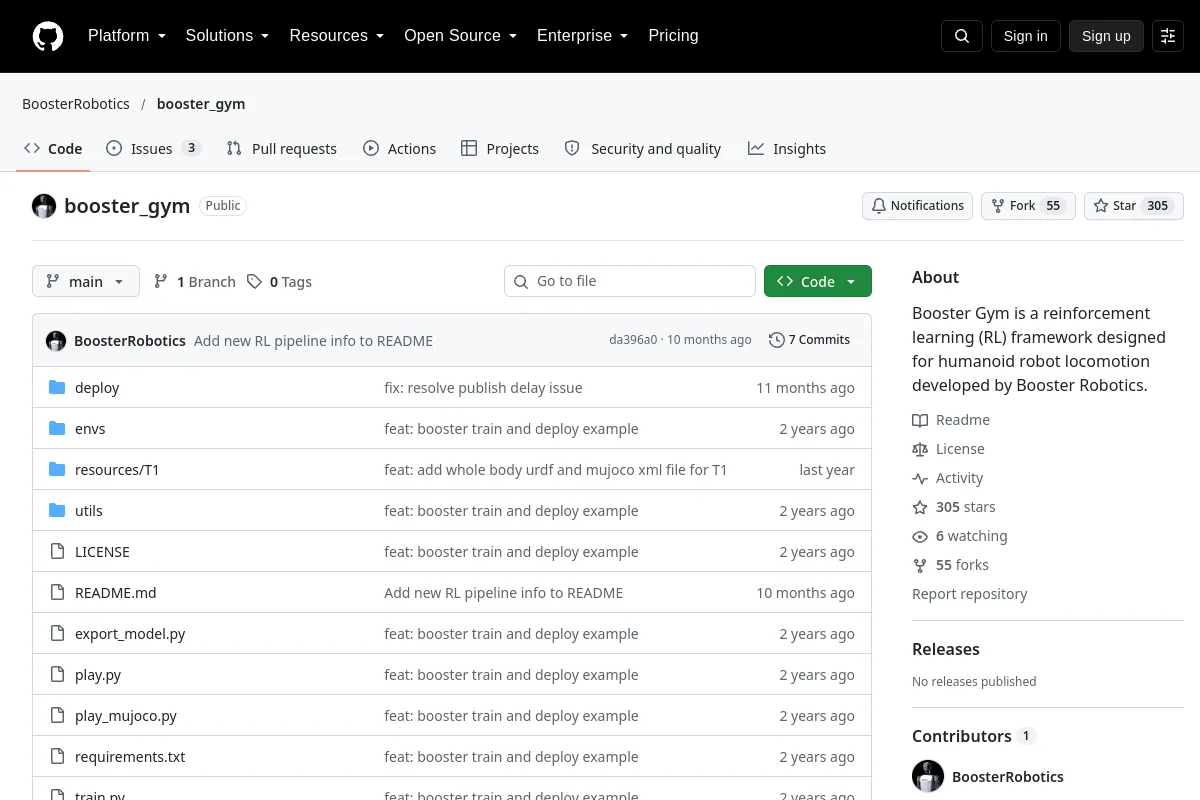Expand the Solutions menu
This screenshot has width=1200, height=800.
coord(227,36)
